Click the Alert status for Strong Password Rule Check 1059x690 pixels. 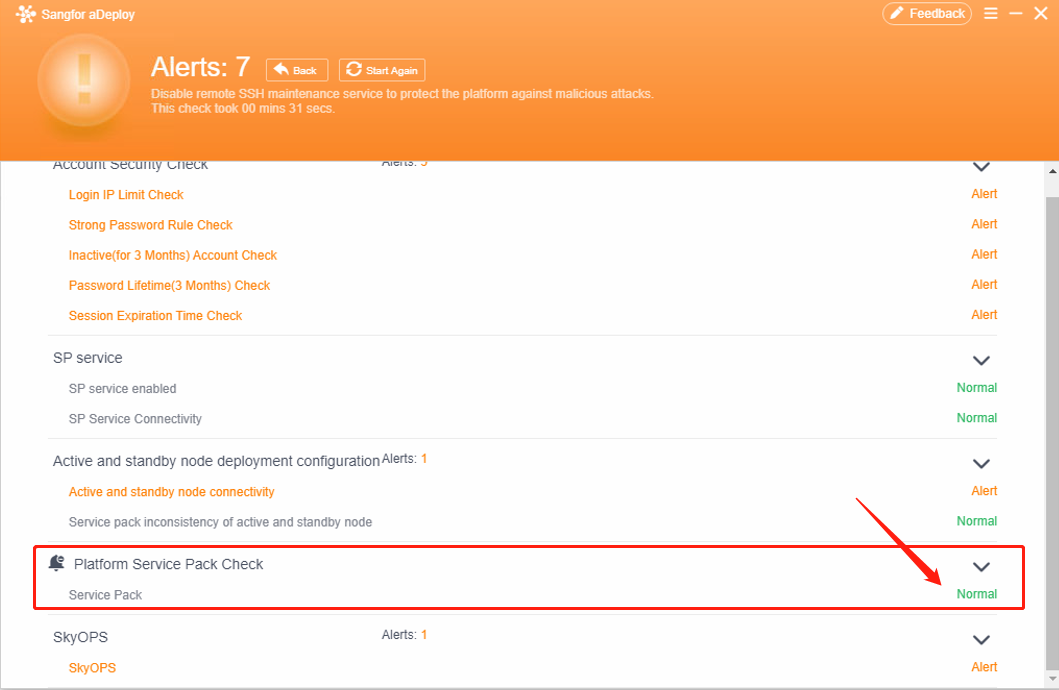point(984,224)
